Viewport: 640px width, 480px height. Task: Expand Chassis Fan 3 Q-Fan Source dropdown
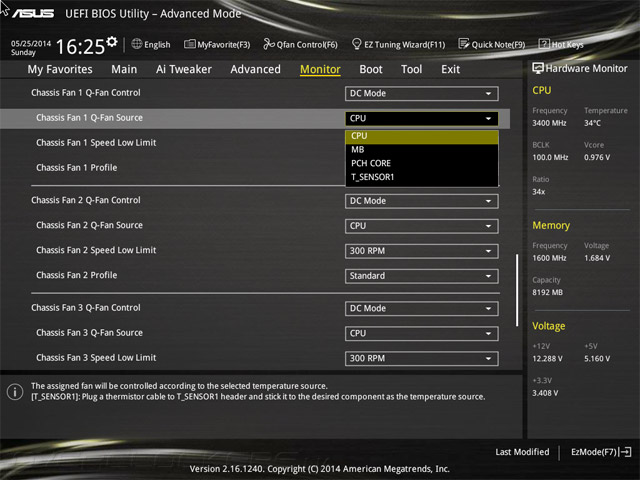point(422,333)
